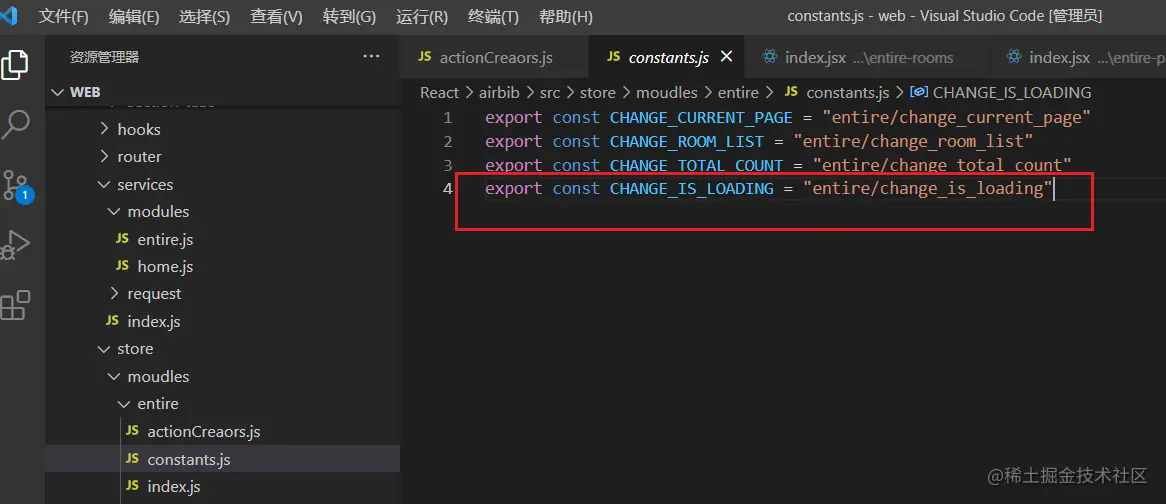Open 转到(G) menu

(x=350, y=16)
